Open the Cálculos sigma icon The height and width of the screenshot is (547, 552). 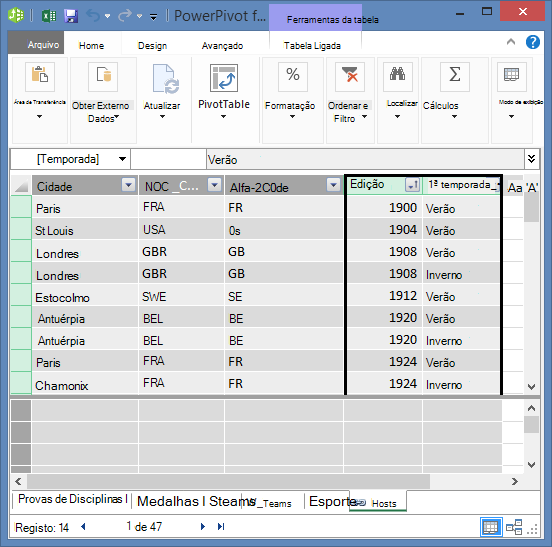click(x=454, y=76)
